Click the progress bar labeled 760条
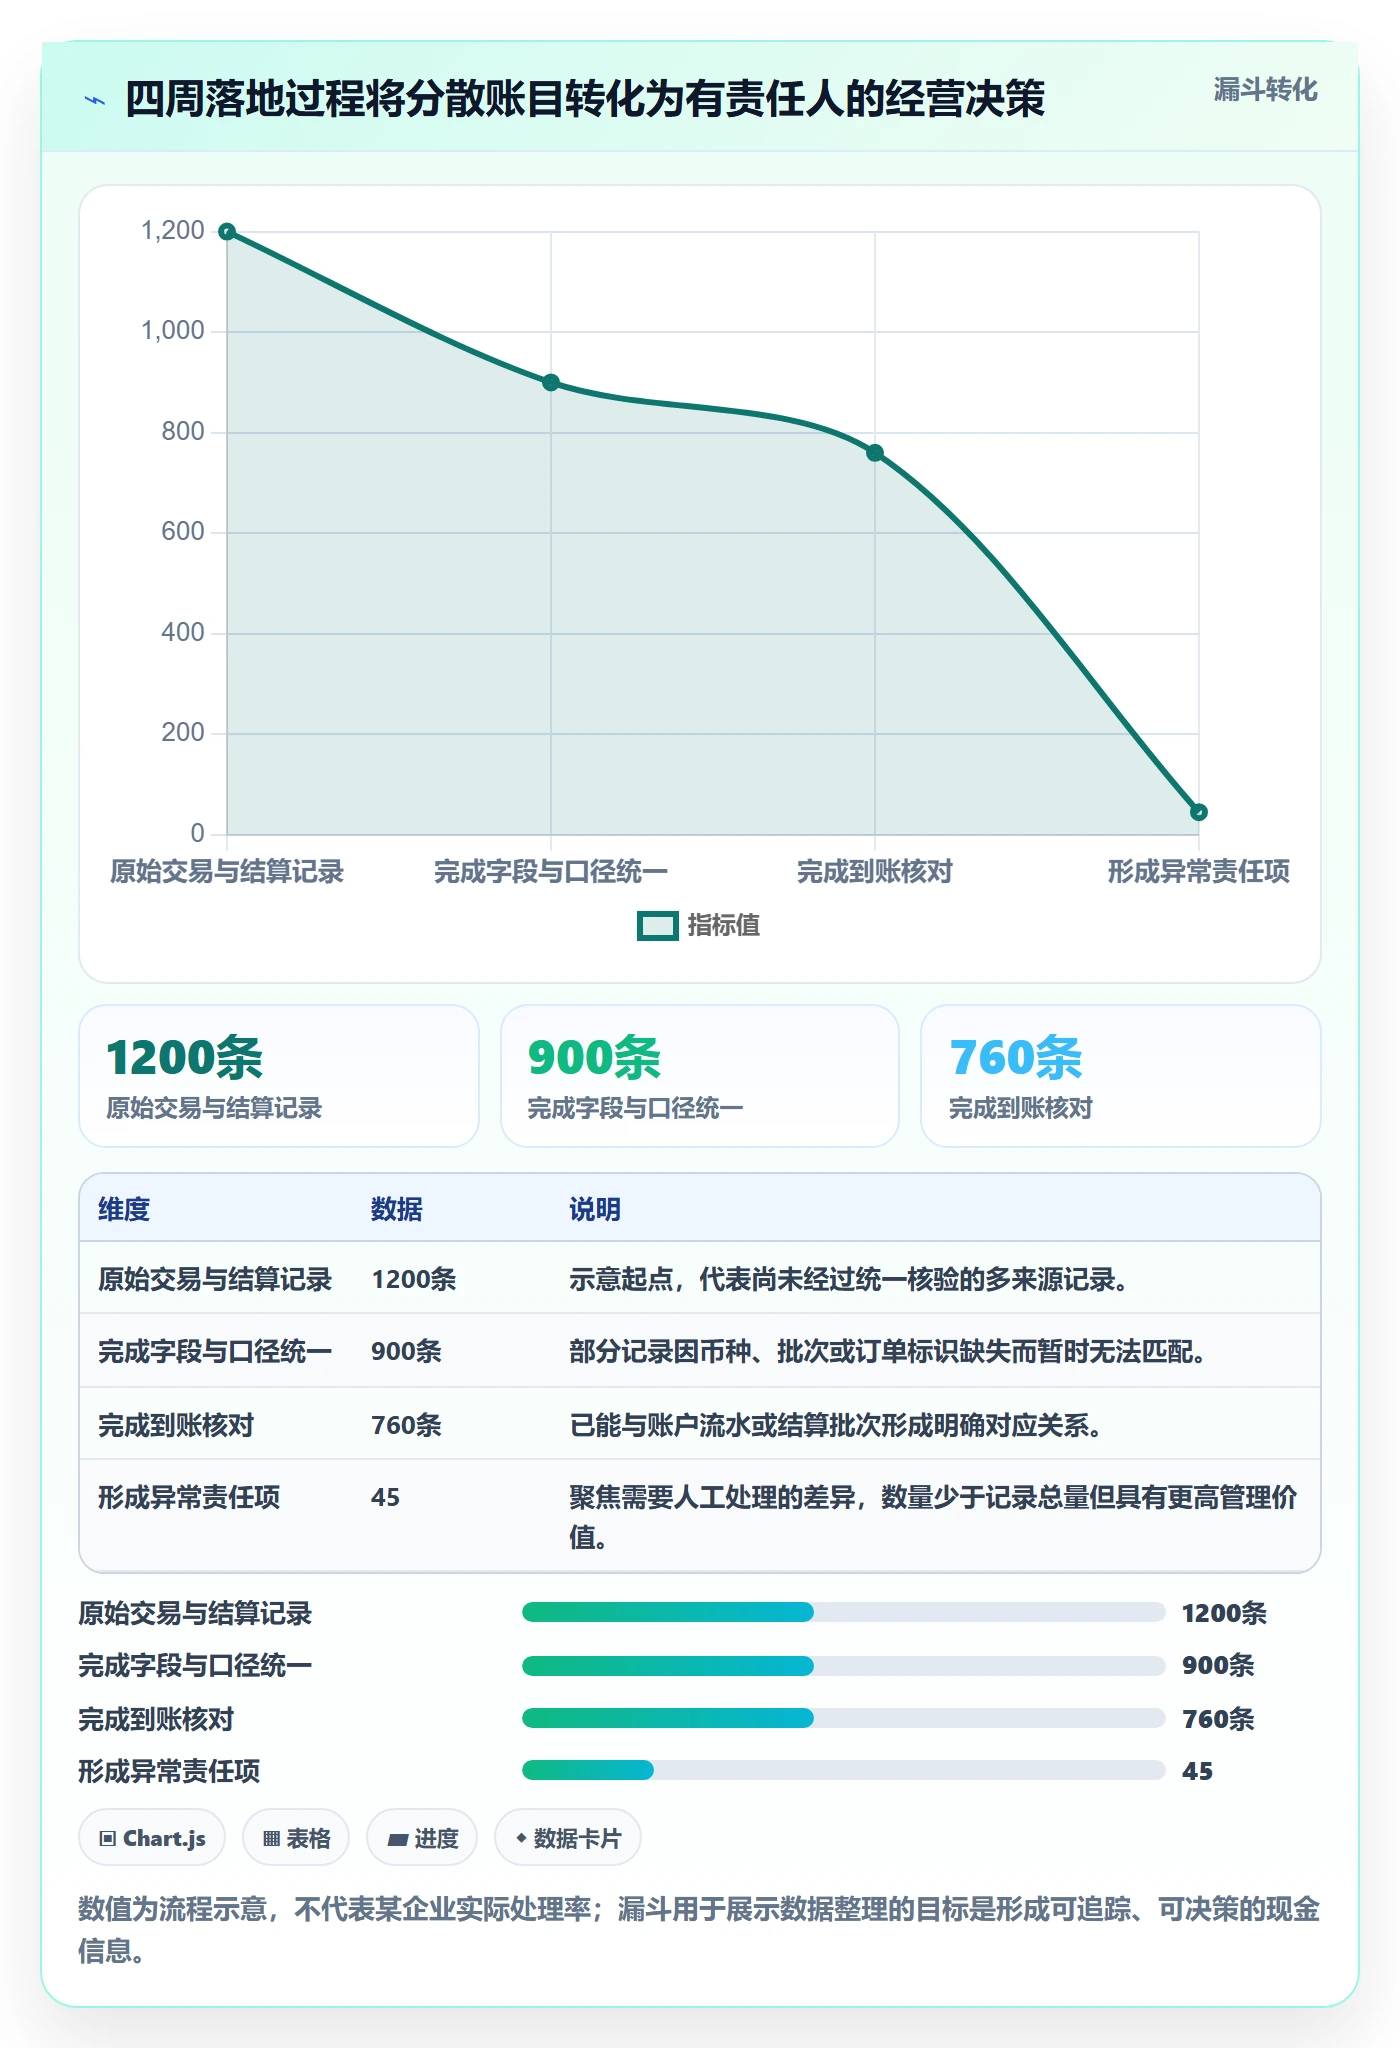 [843, 1718]
